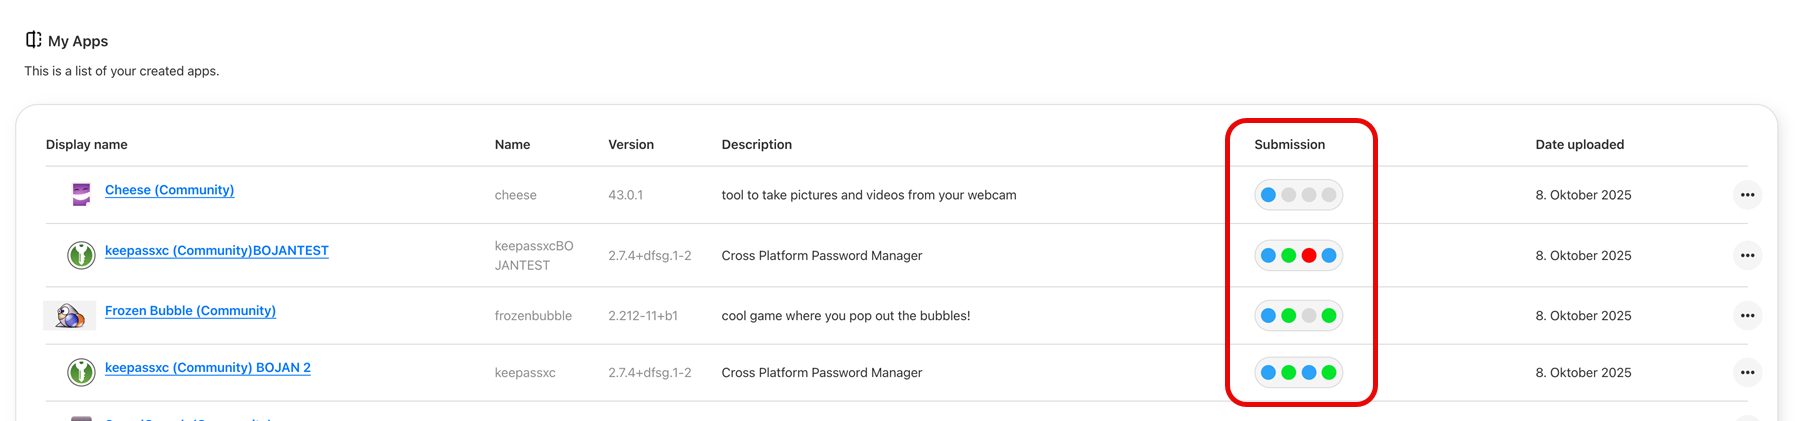Open three-dots menu for Frozen Bubble row
The image size is (1801, 421).
pyautogui.click(x=1747, y=315)
